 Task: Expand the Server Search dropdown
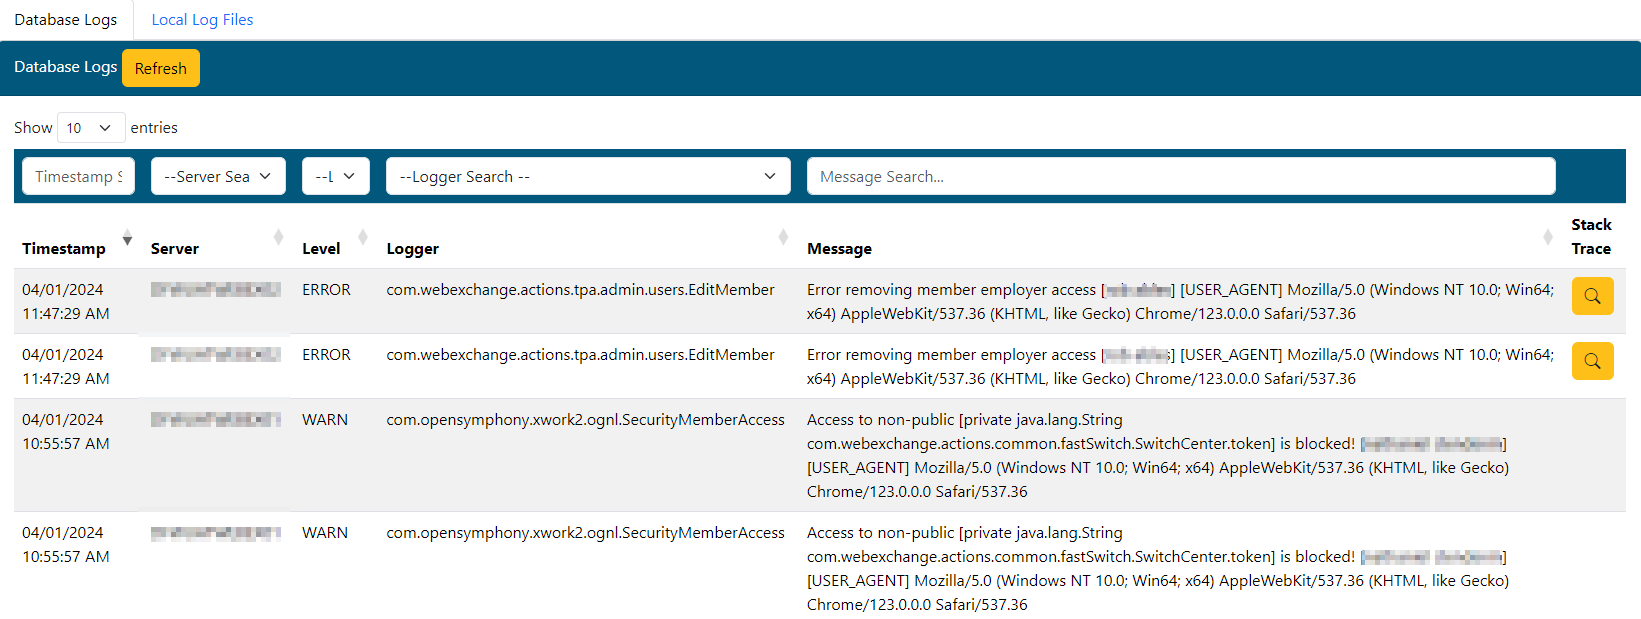218,177
